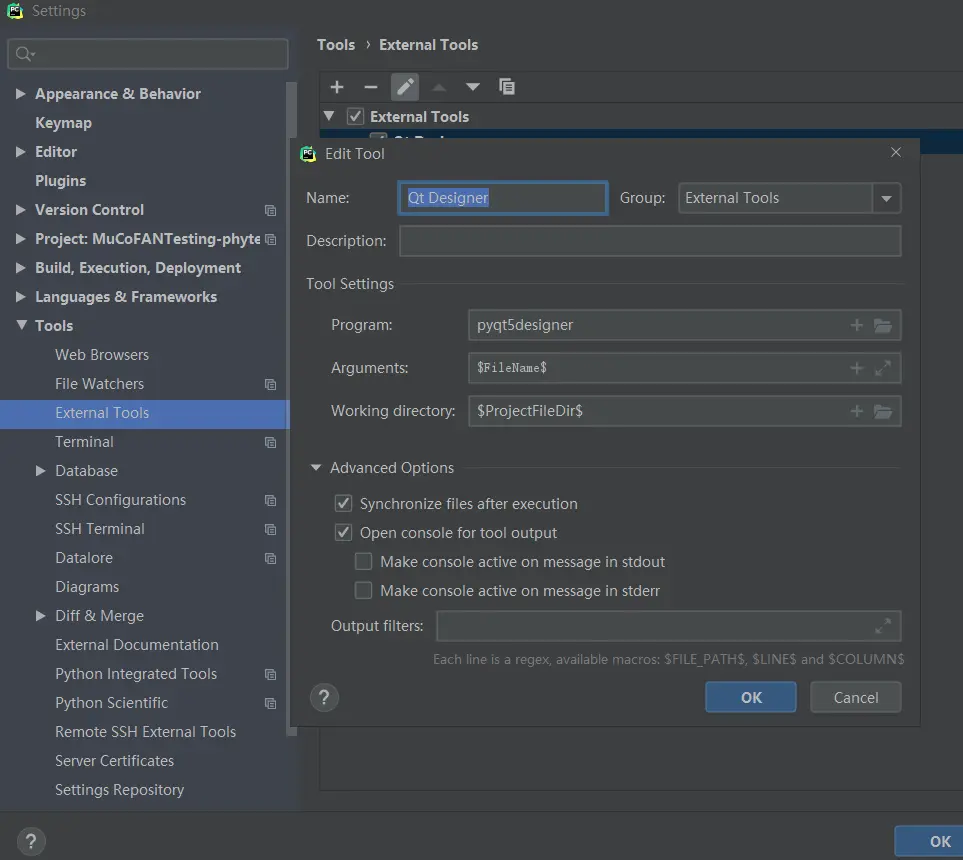Click the settings search box
963x860 pixels.
point(148,54)
